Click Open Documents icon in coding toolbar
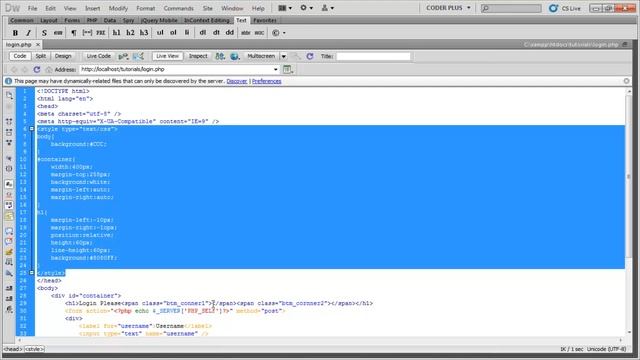The width and height of the screenshot is (640, 360). (9, 95)
